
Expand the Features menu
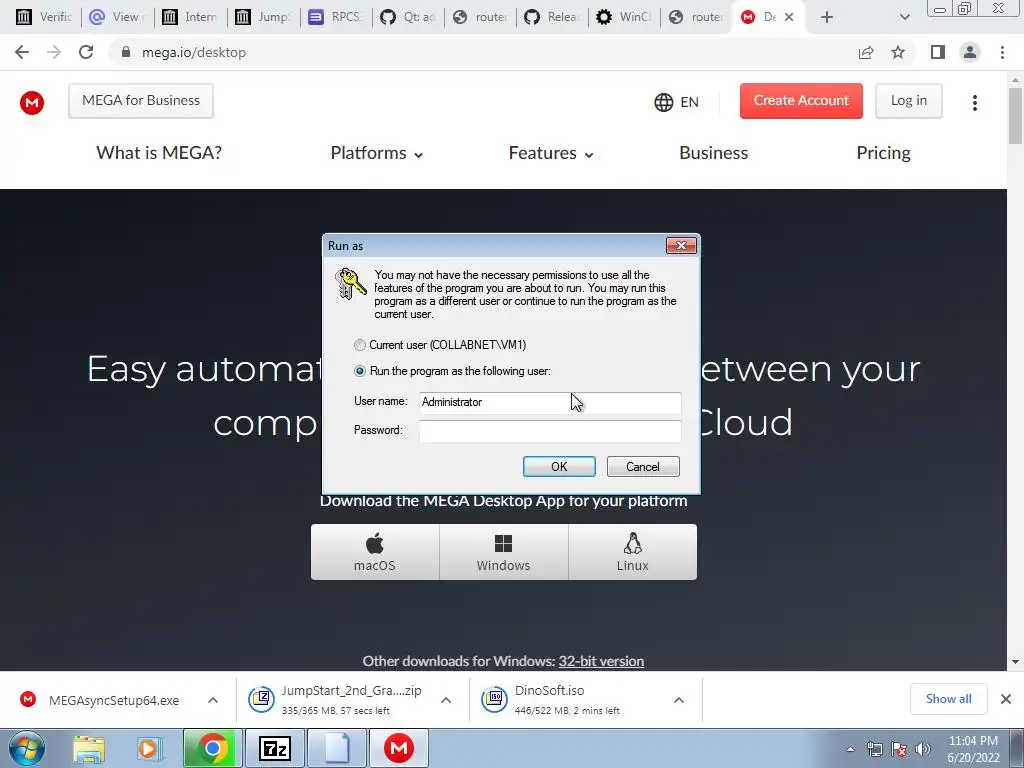coord(551,153)
